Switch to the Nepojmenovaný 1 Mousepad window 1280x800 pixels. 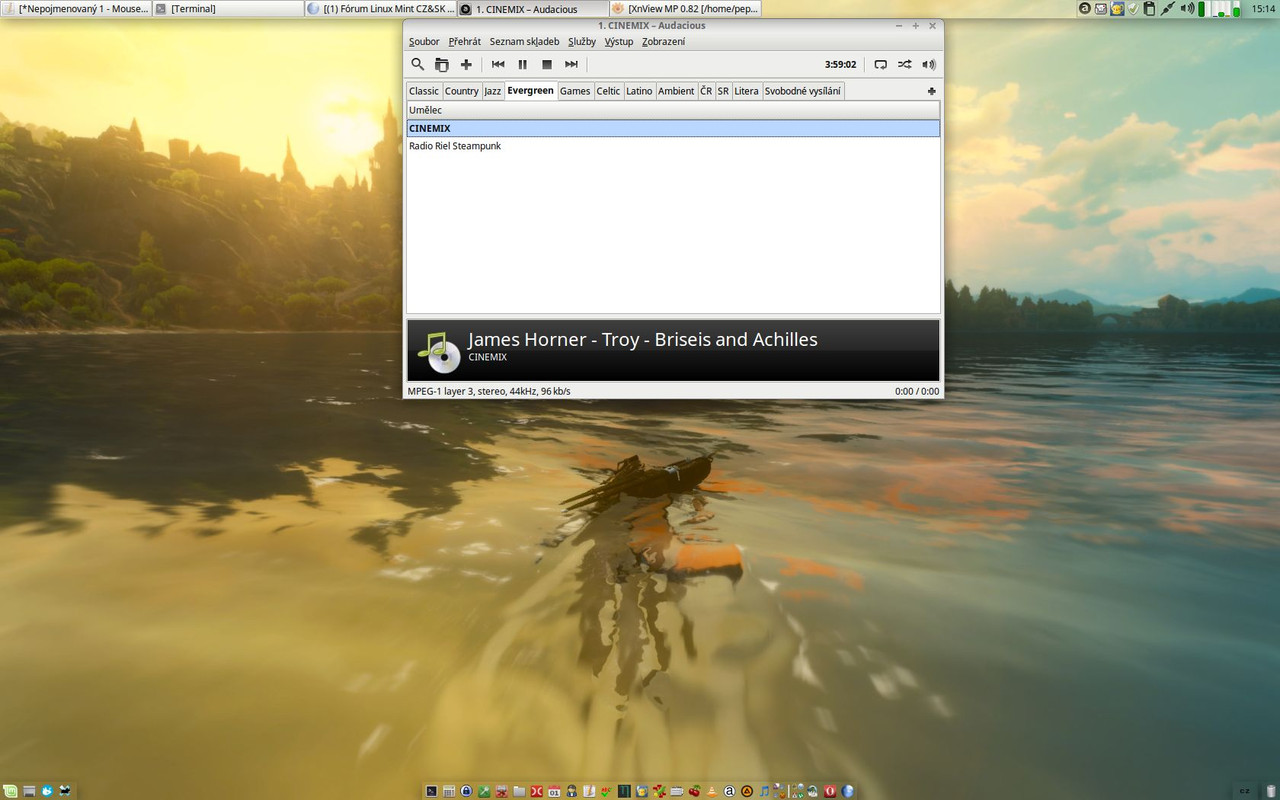coord(77,9)
